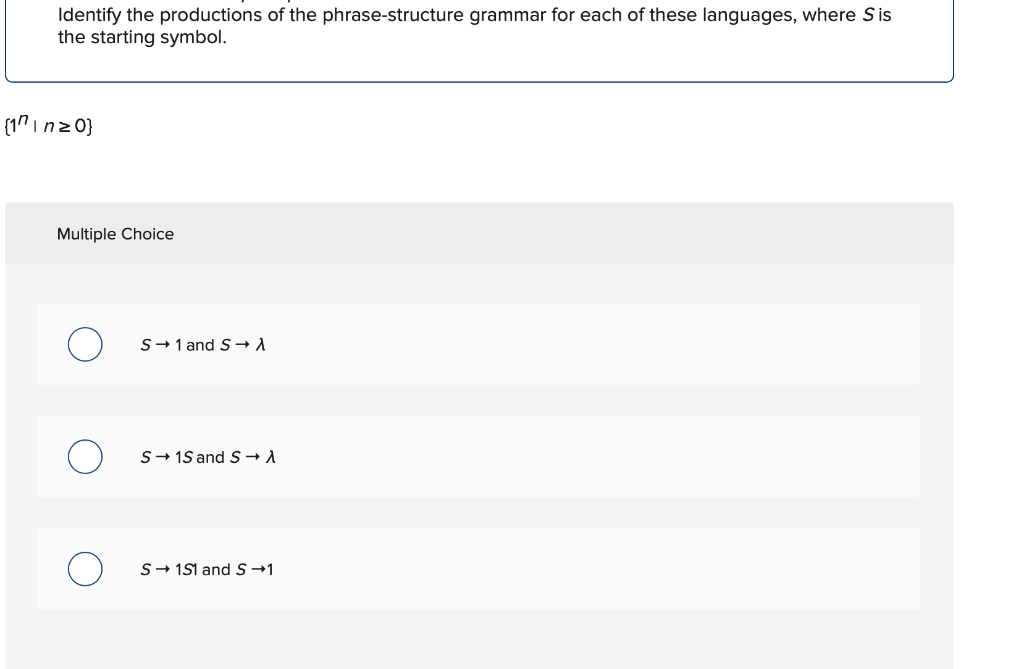Viewport: 1024px width, 669px height.
Task: Click the Multiple Choice section header
Action: coord(116,234)
